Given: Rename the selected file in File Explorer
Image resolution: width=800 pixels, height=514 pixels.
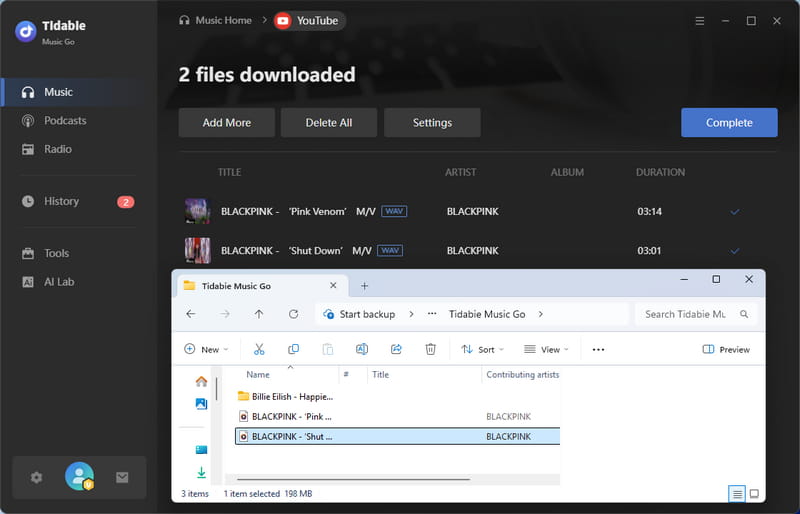Looking at the screenshot, I should click(362, 349).
